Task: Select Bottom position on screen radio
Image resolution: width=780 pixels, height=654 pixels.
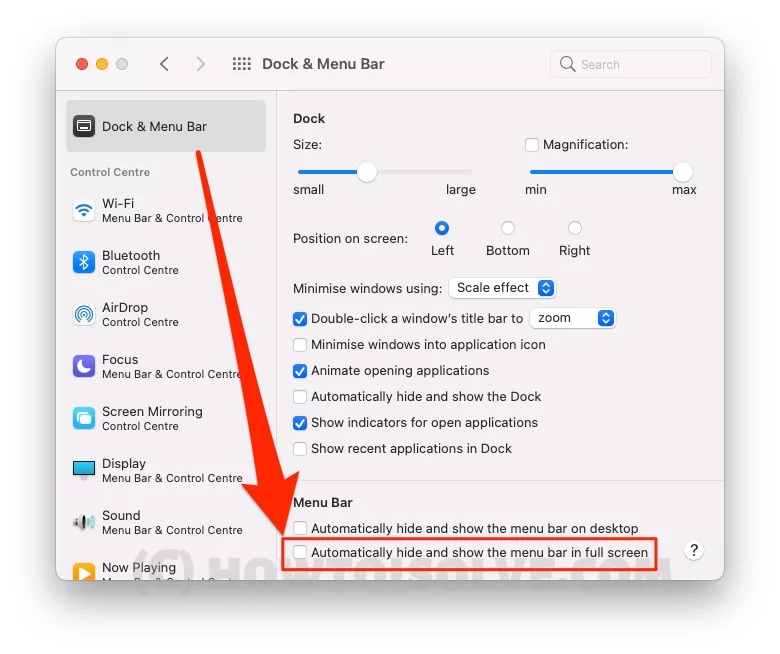Action: [x=508, y=228]
